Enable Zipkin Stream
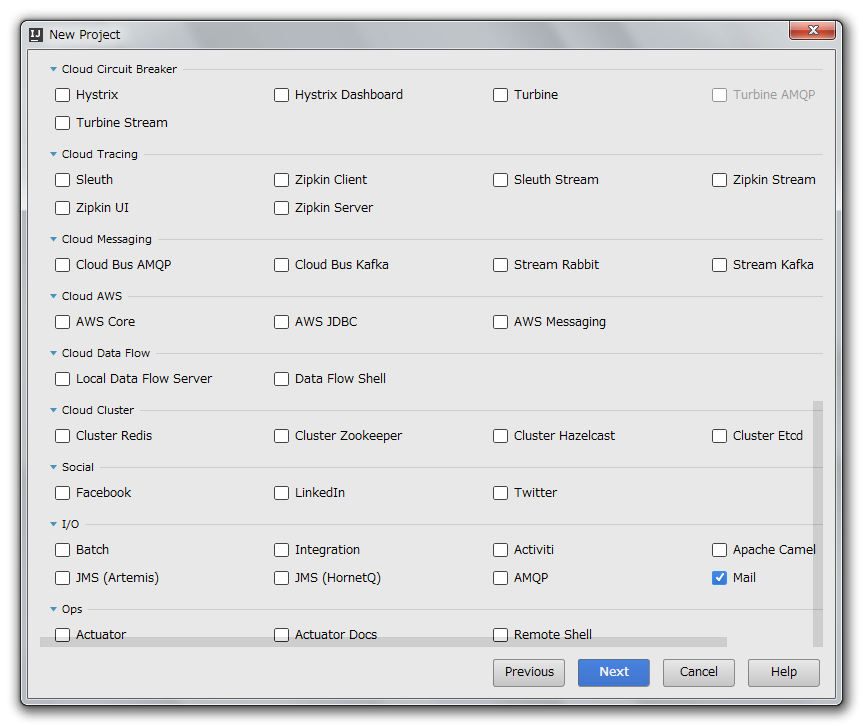Viewport: 863px width, 726px height. 719,180
